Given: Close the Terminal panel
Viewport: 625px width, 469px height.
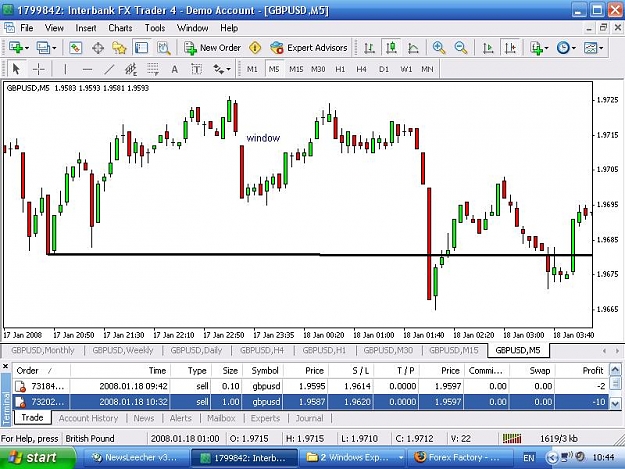Looking at the screenshot, I should tap(6, 366).
